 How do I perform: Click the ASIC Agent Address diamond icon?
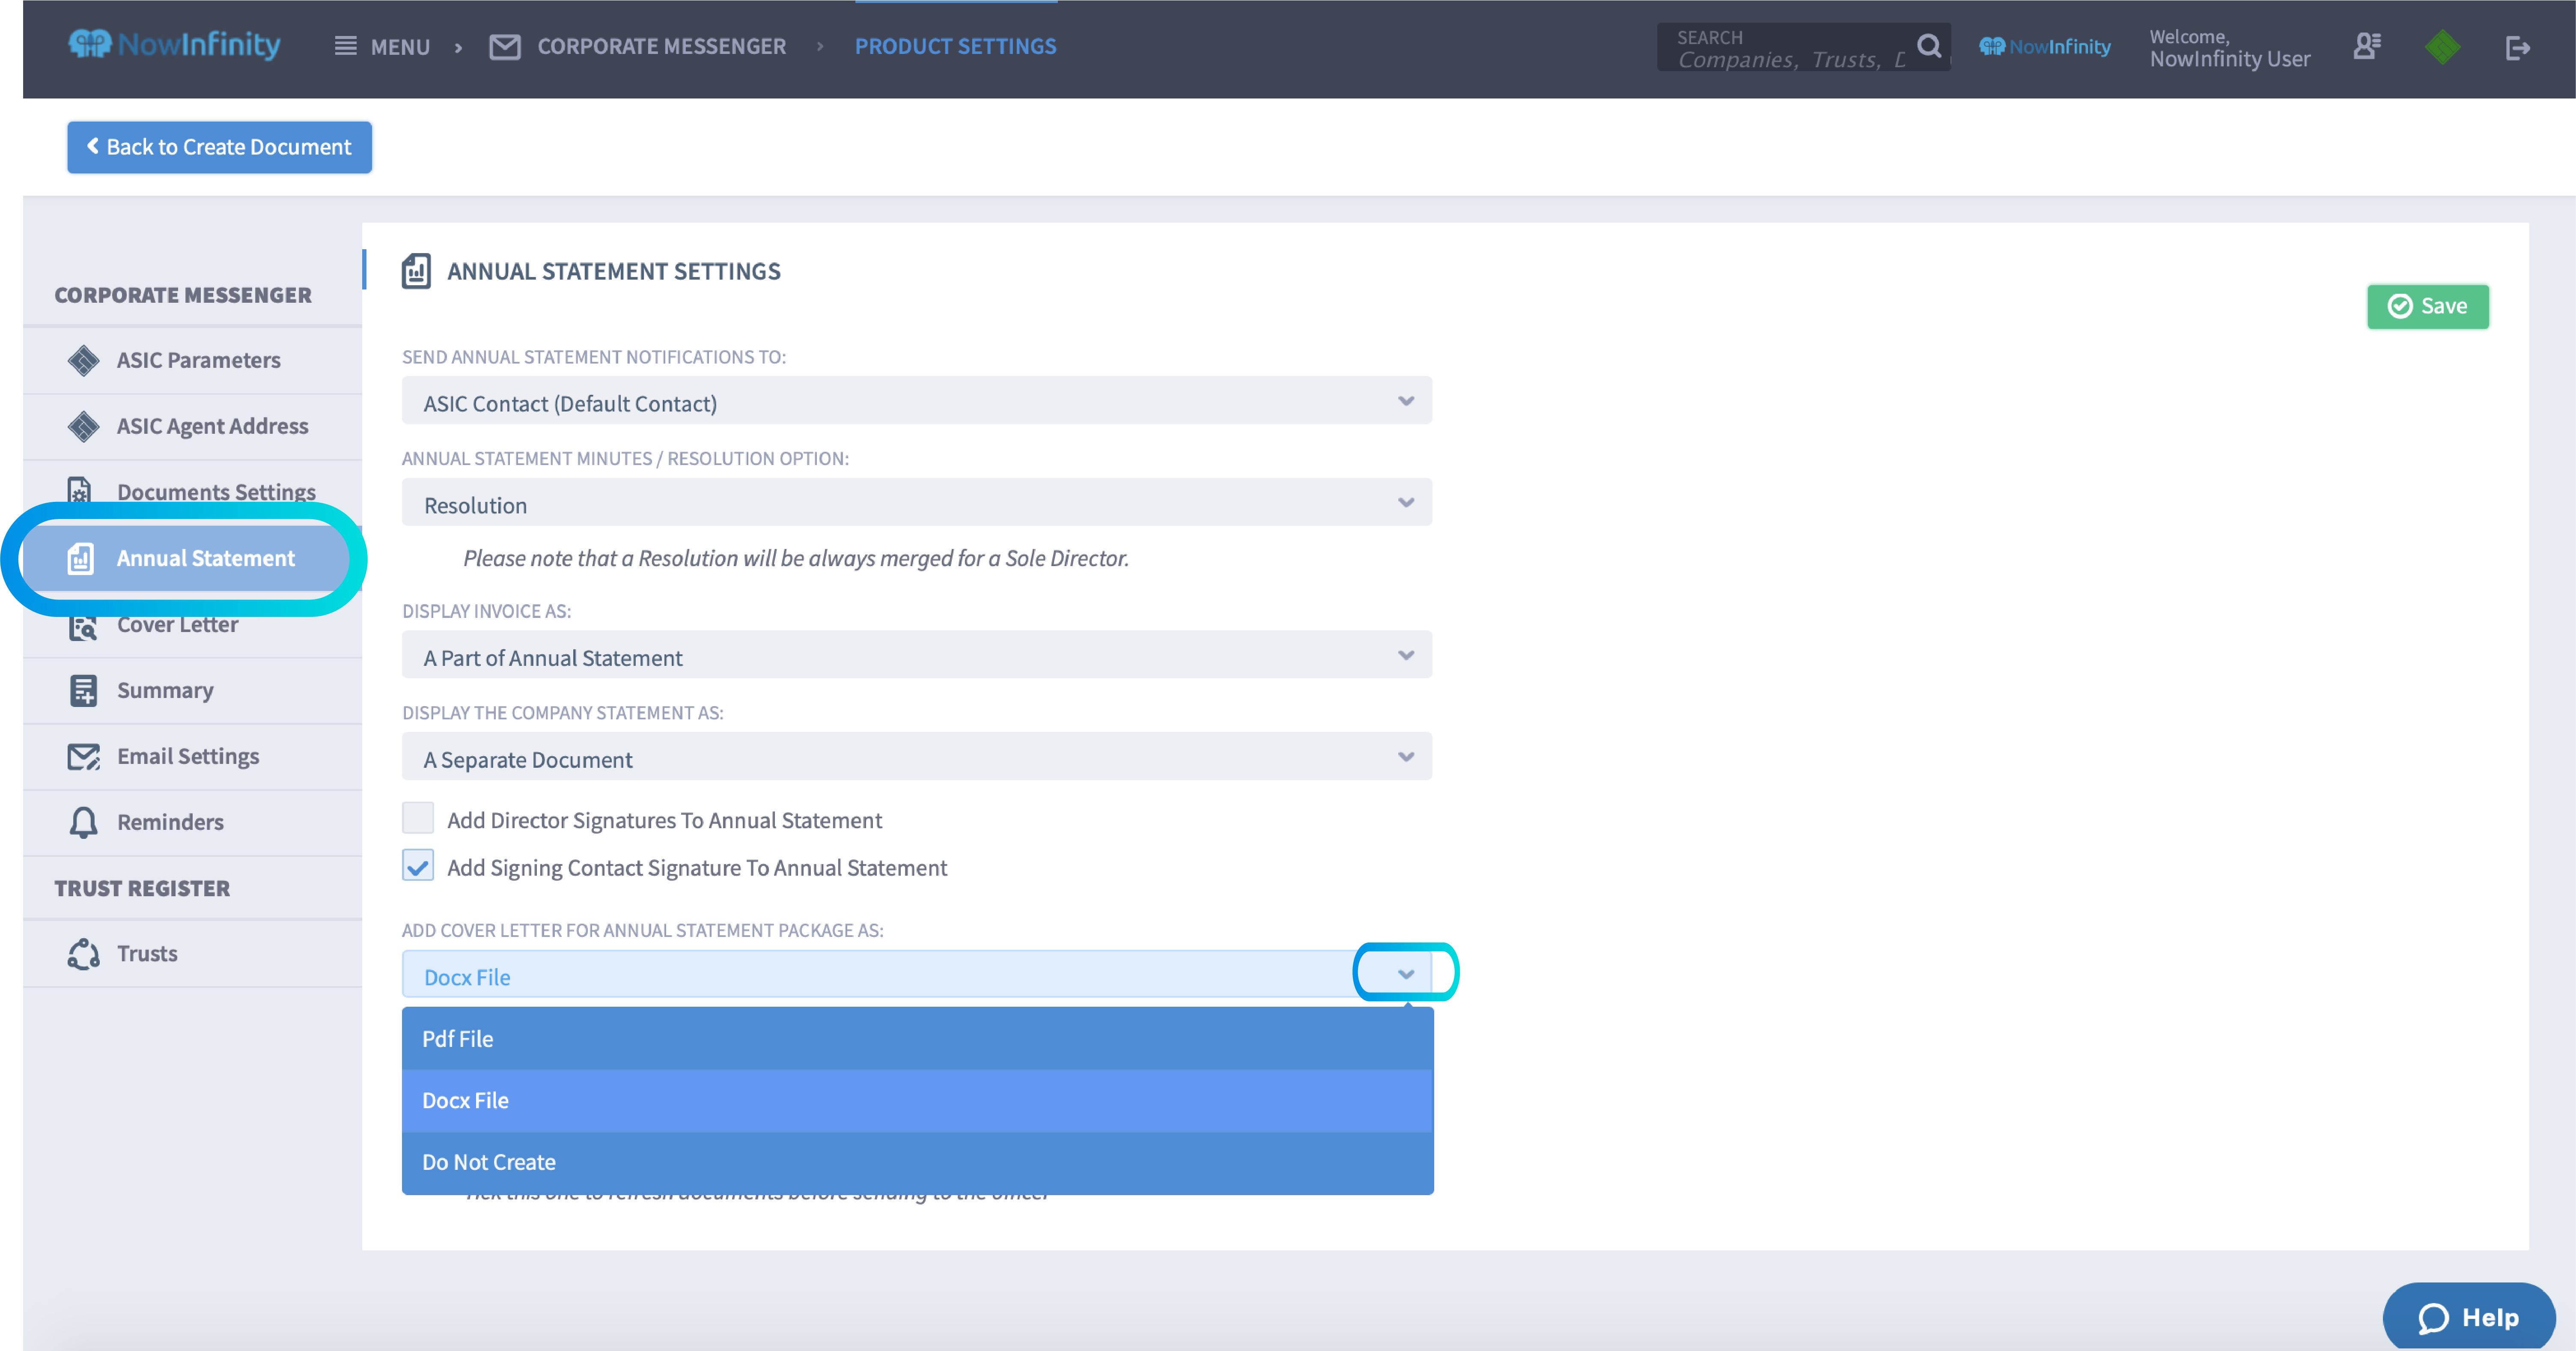[83, 426]
